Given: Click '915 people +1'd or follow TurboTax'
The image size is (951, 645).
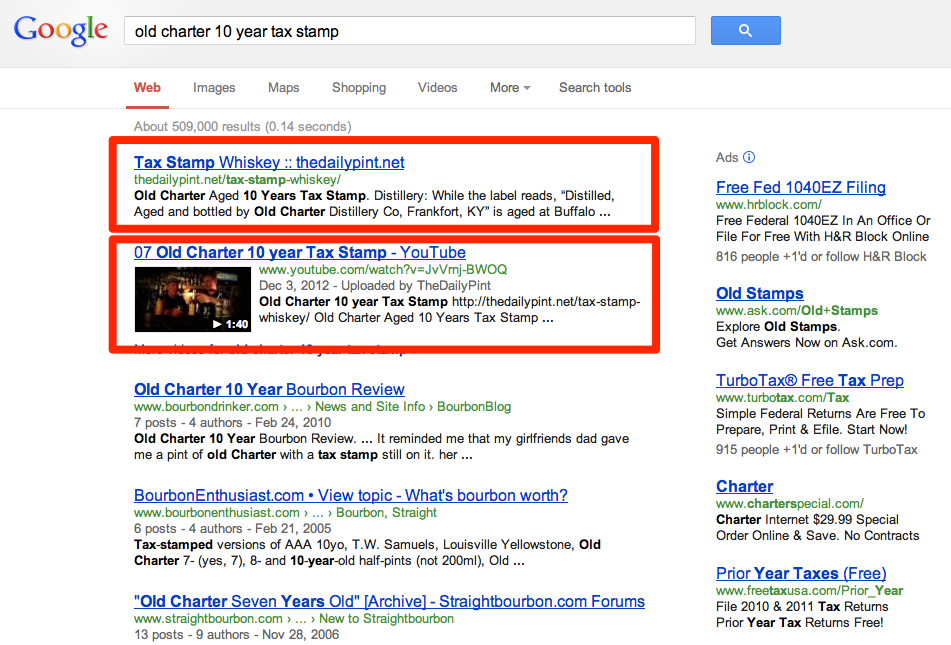Looking at the screenshot, I should [816, 450].
